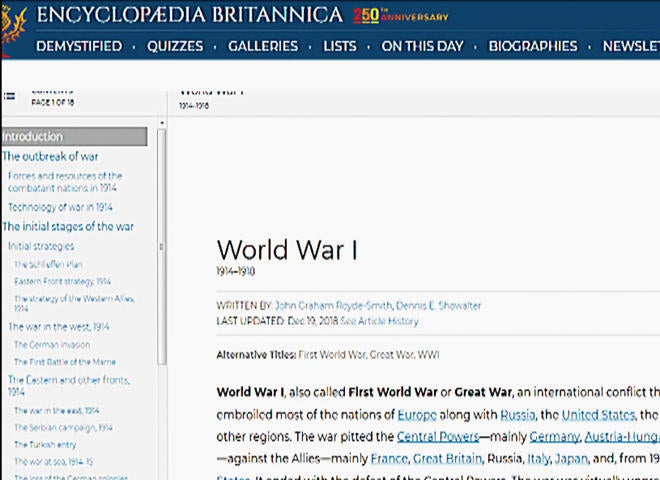660x480 pixels.
Task: Open The war in the west, 1914
Action: (59, 327)
